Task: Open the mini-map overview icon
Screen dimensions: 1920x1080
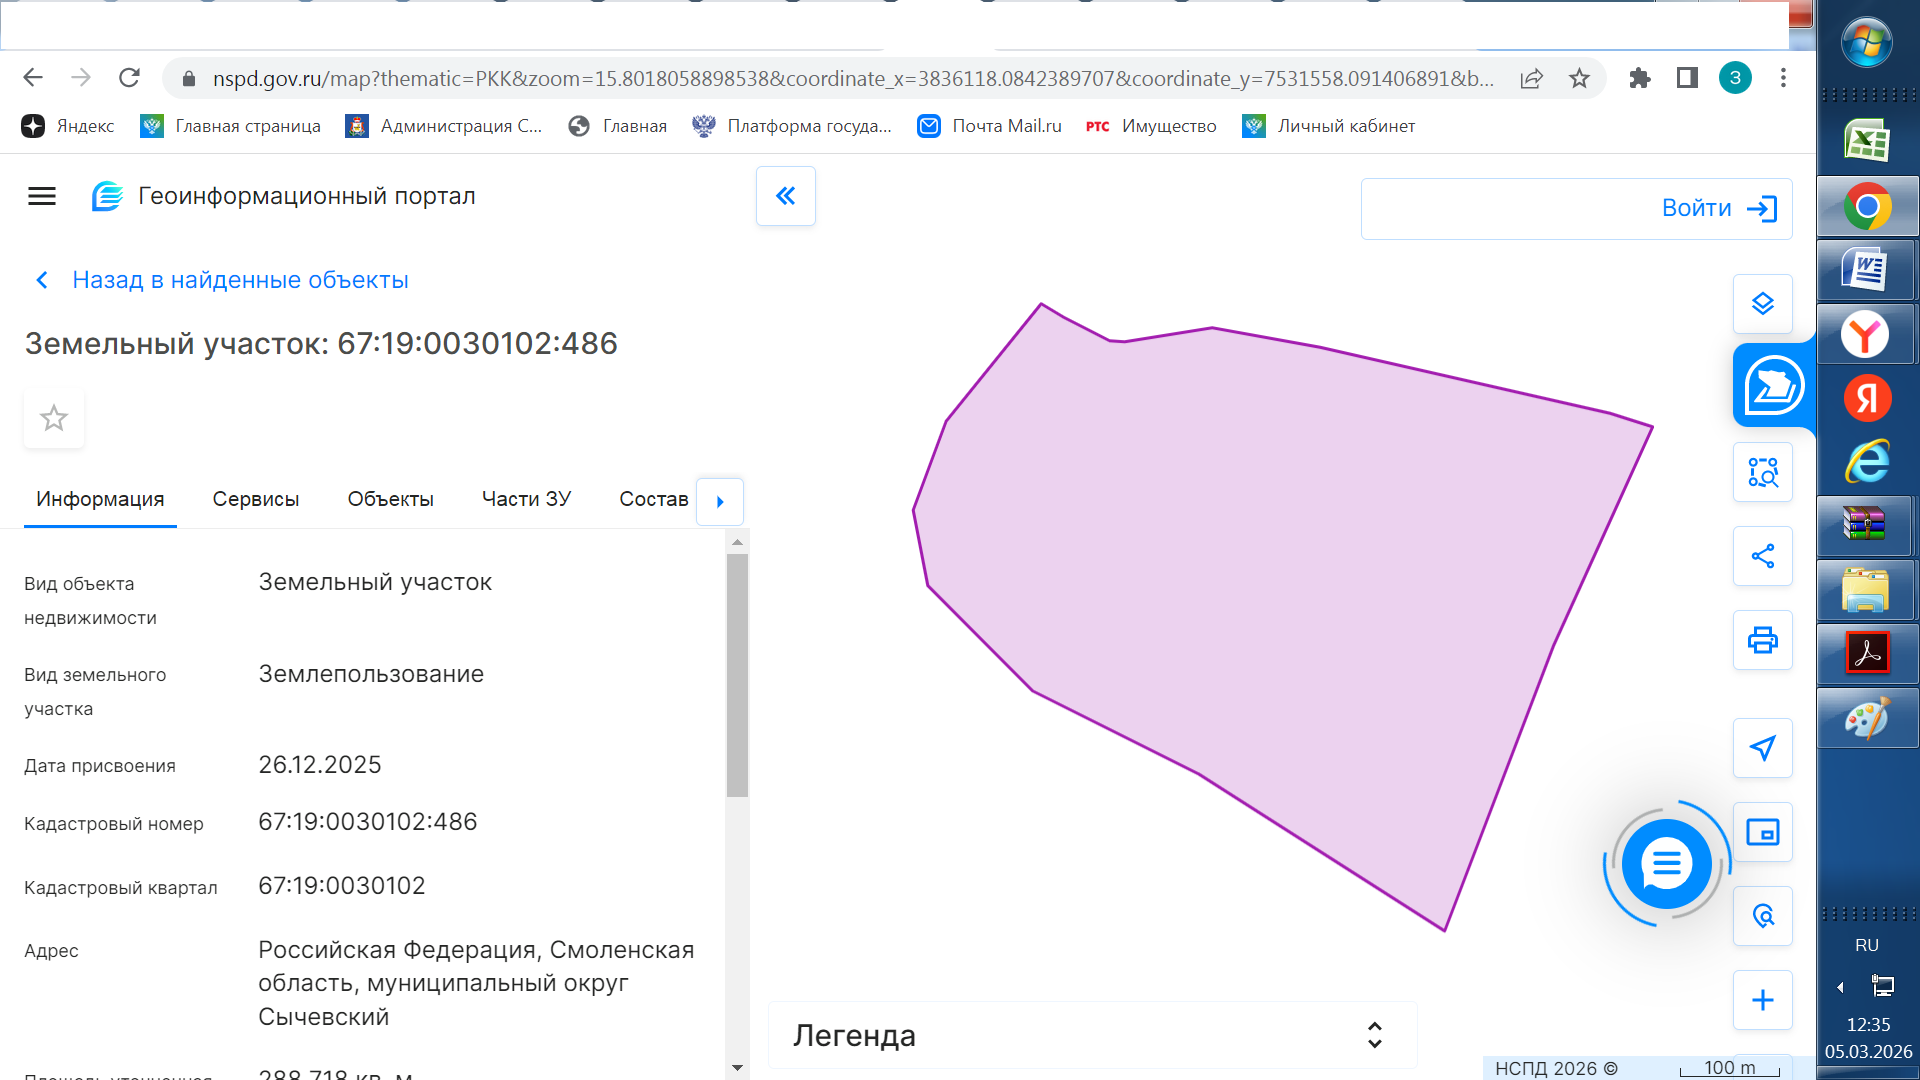Action: coord(1762,832)
